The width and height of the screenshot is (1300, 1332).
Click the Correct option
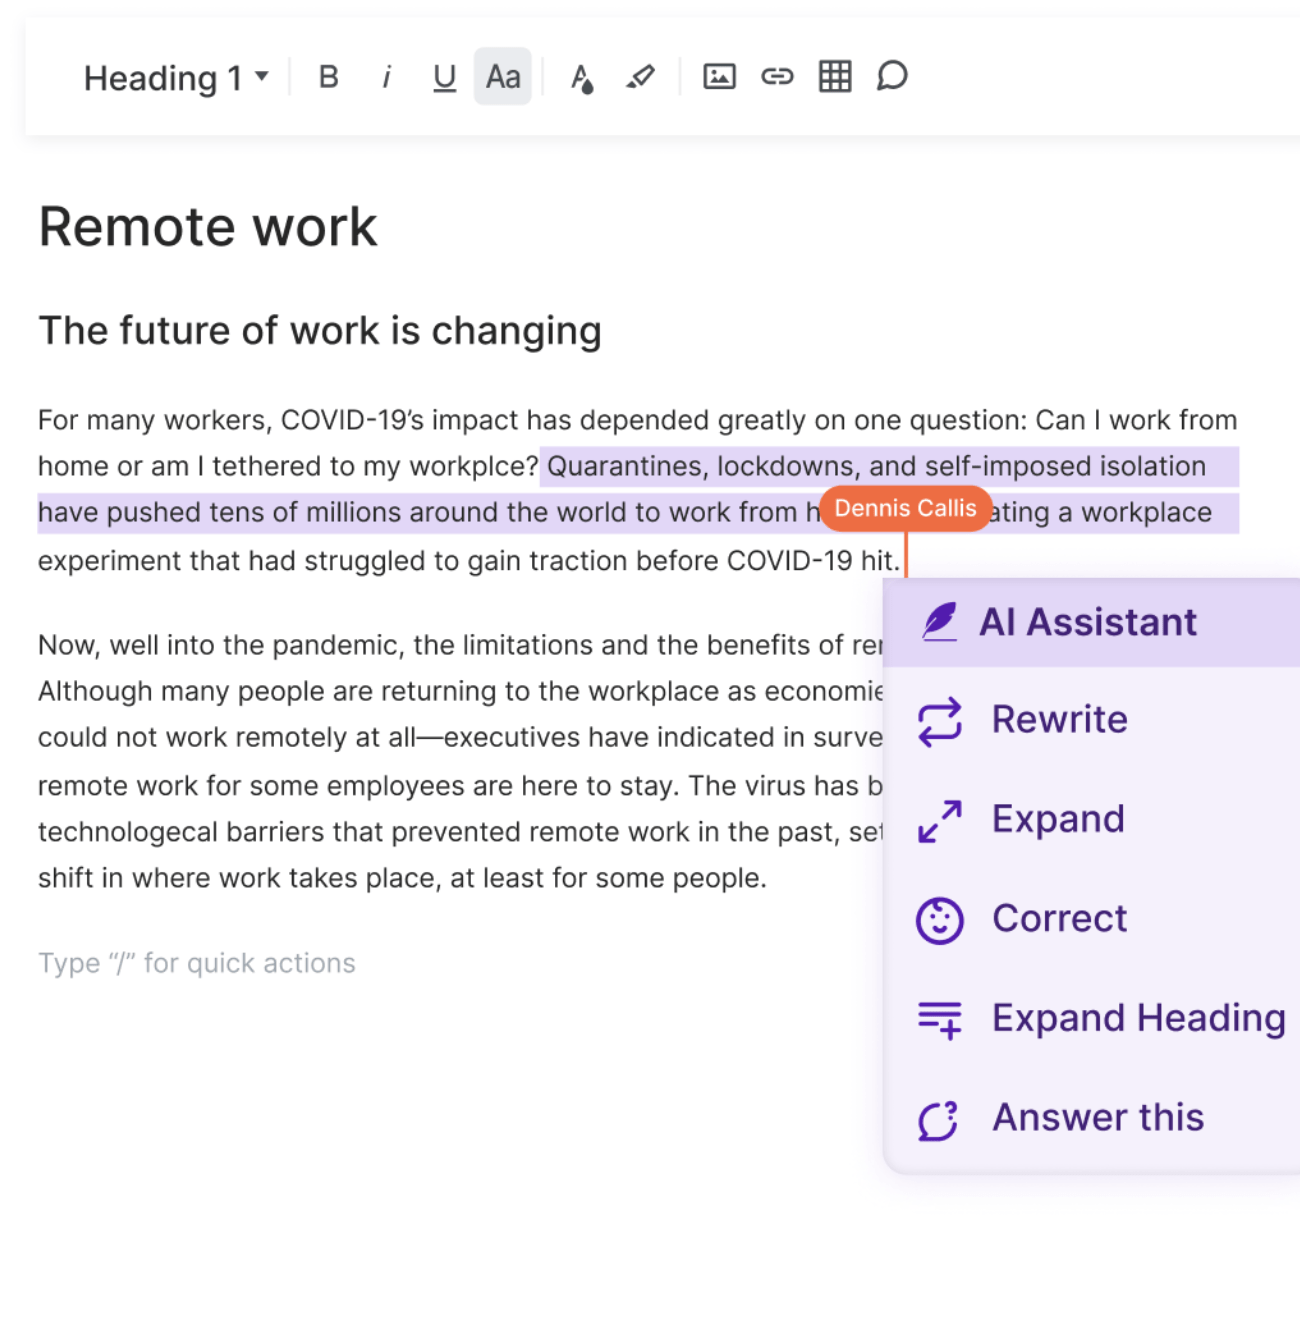[1092, 919]
